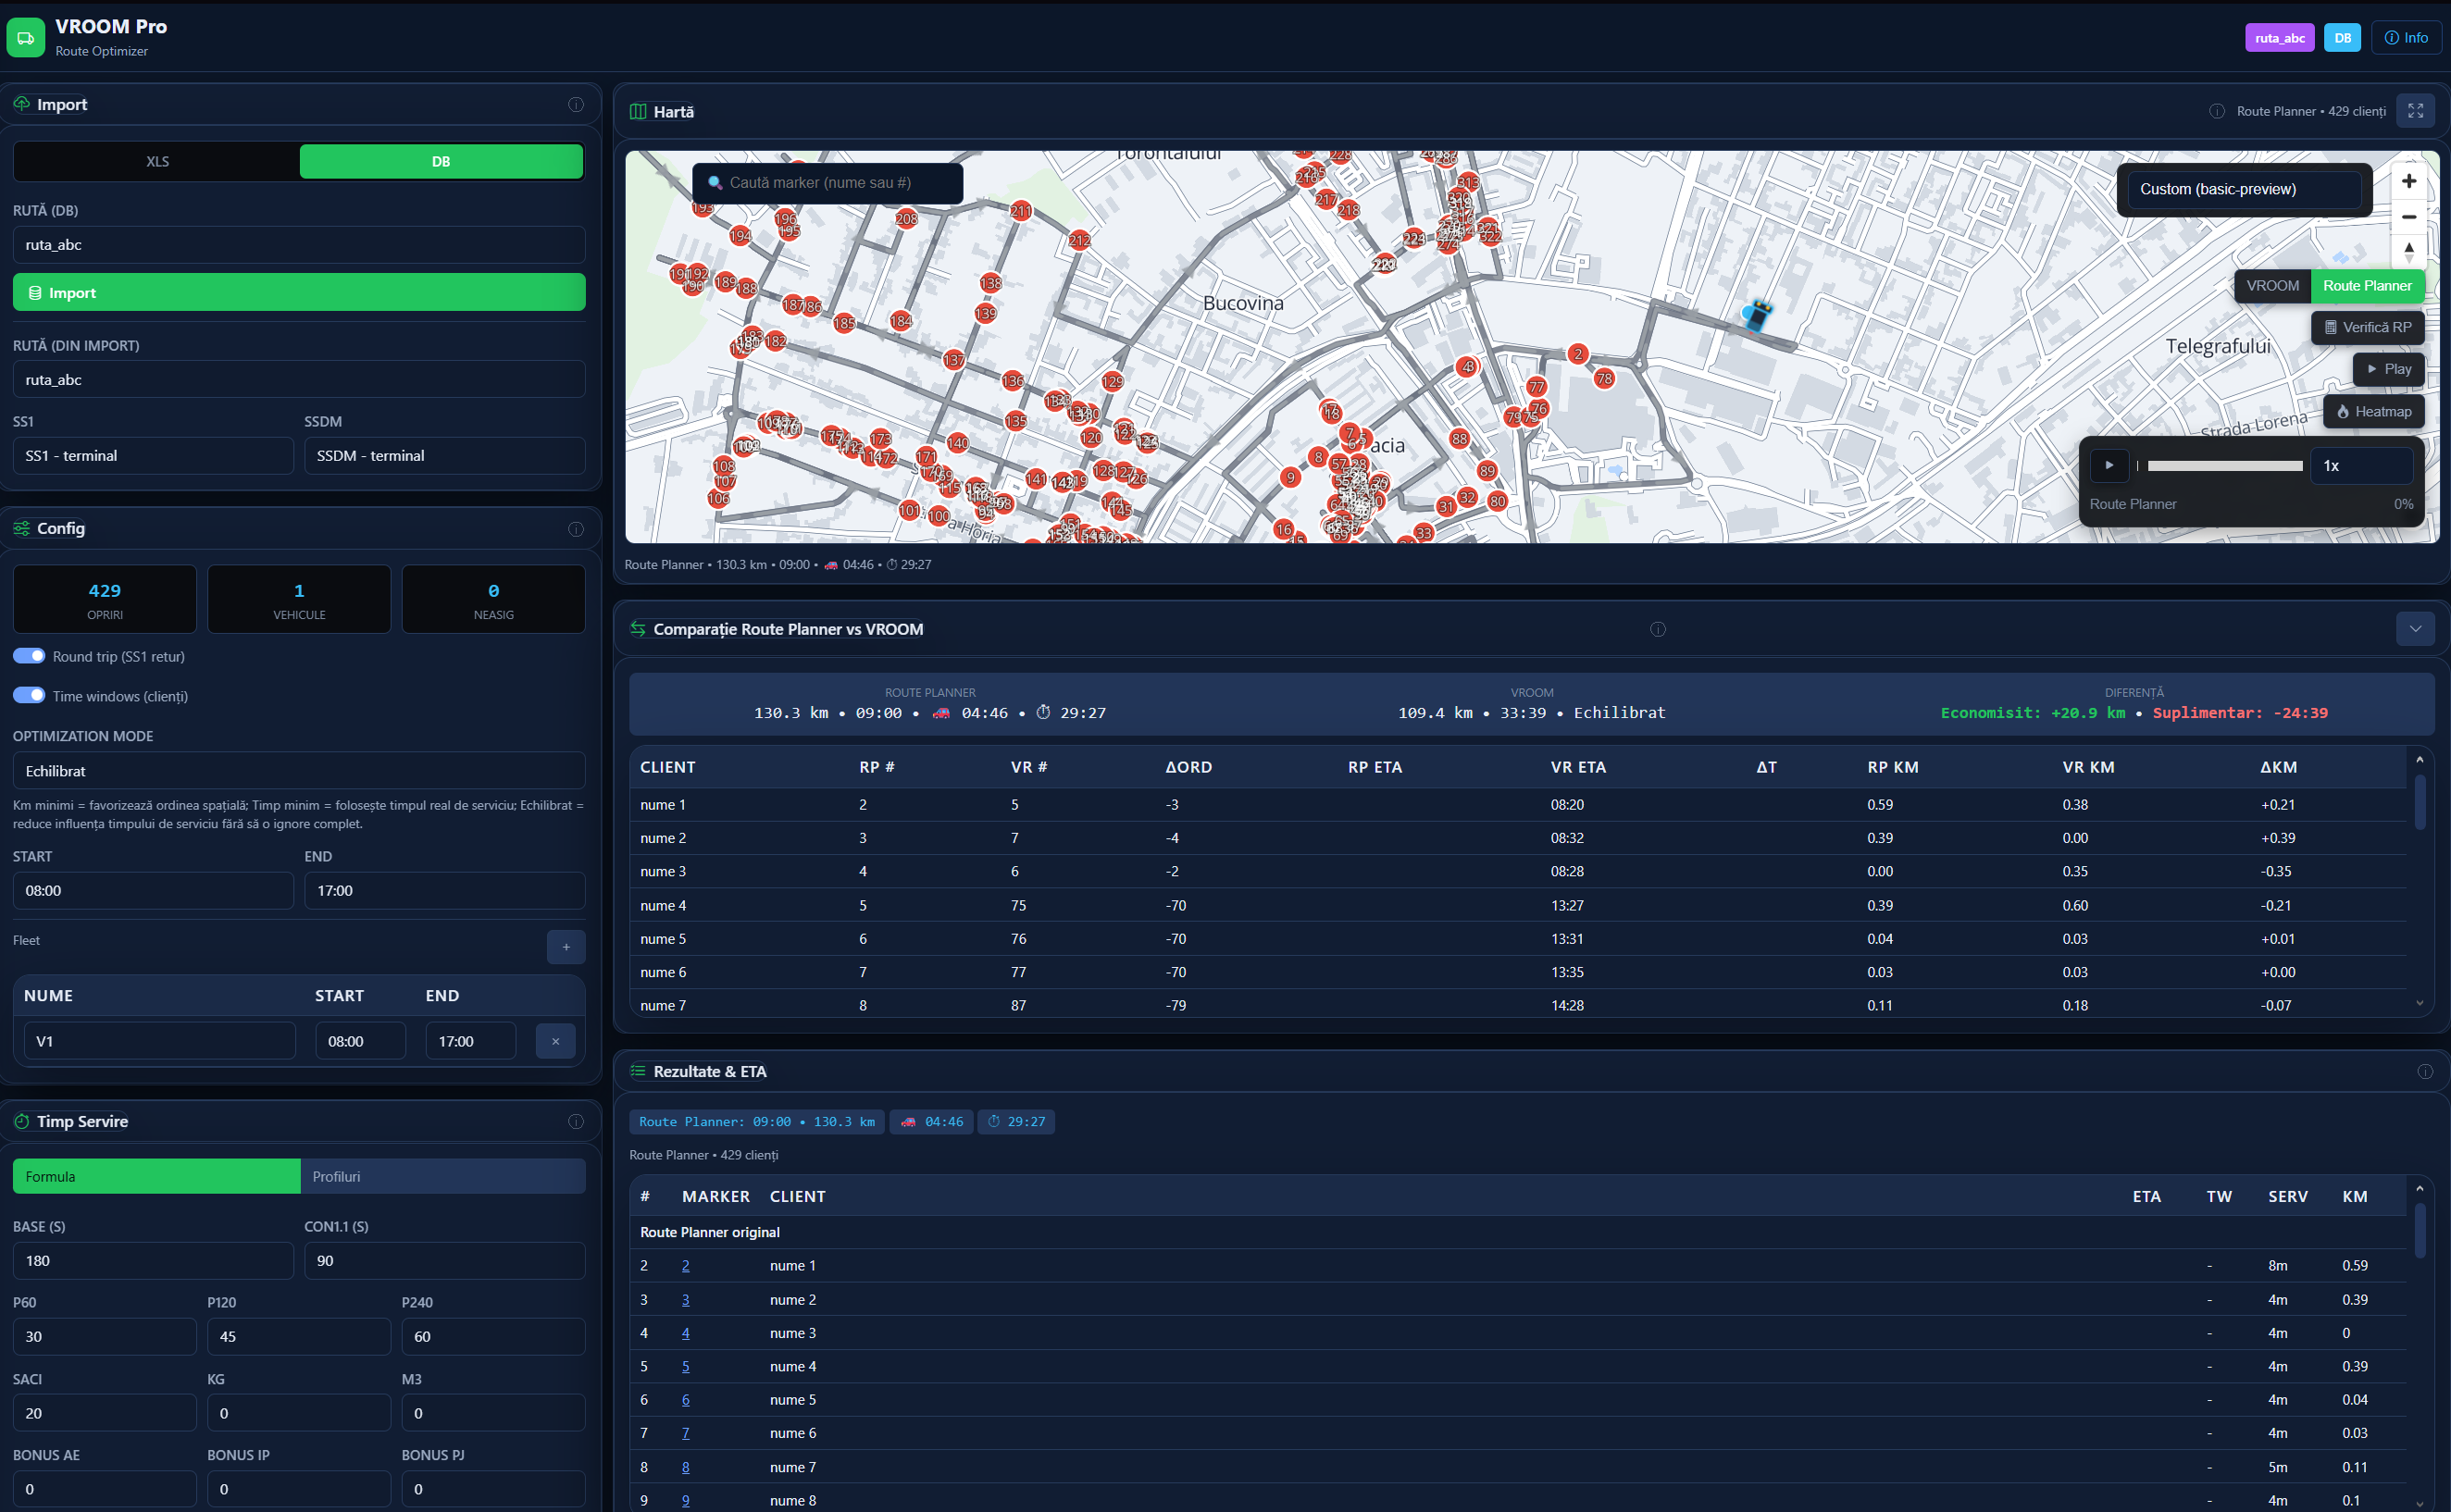
Task: Click the CON1.1 (S) input field
Action: [445, 1261]
